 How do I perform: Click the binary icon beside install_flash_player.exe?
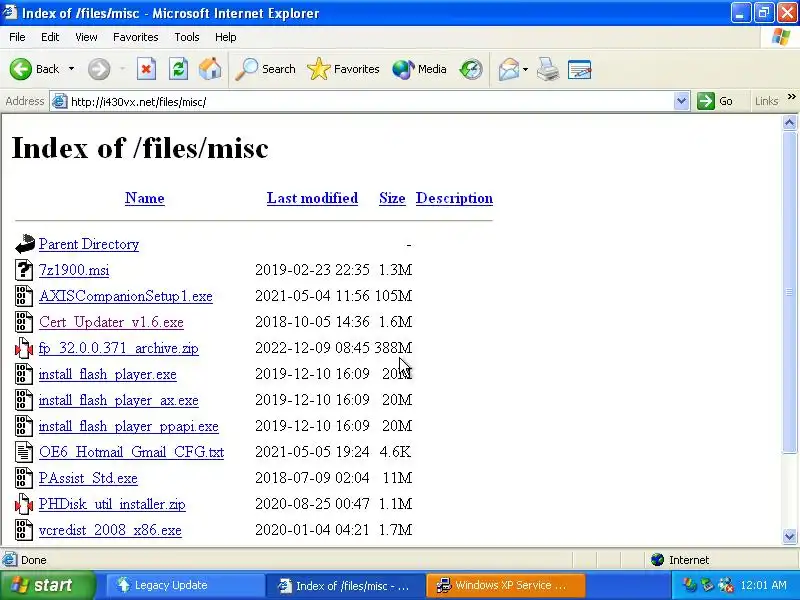(23, 374)
